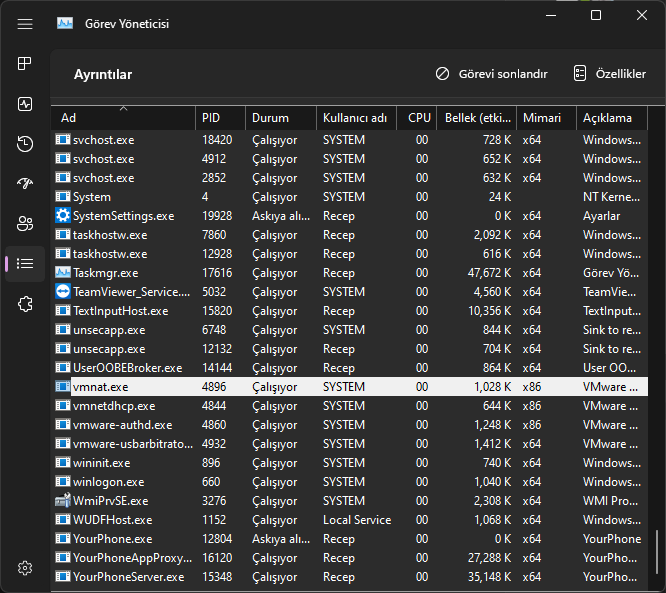The height and width of the screenshot is (593, 666).
Task: Open the Performance page icon in sidebar
Action: point(25,104)
